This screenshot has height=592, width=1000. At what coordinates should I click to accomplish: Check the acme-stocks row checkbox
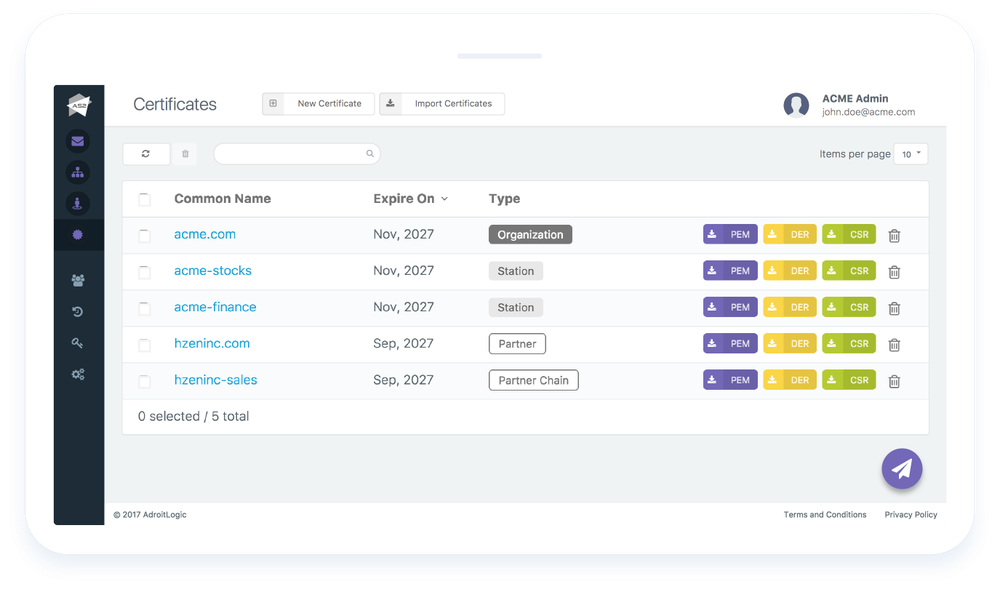[x=145, y=272]
